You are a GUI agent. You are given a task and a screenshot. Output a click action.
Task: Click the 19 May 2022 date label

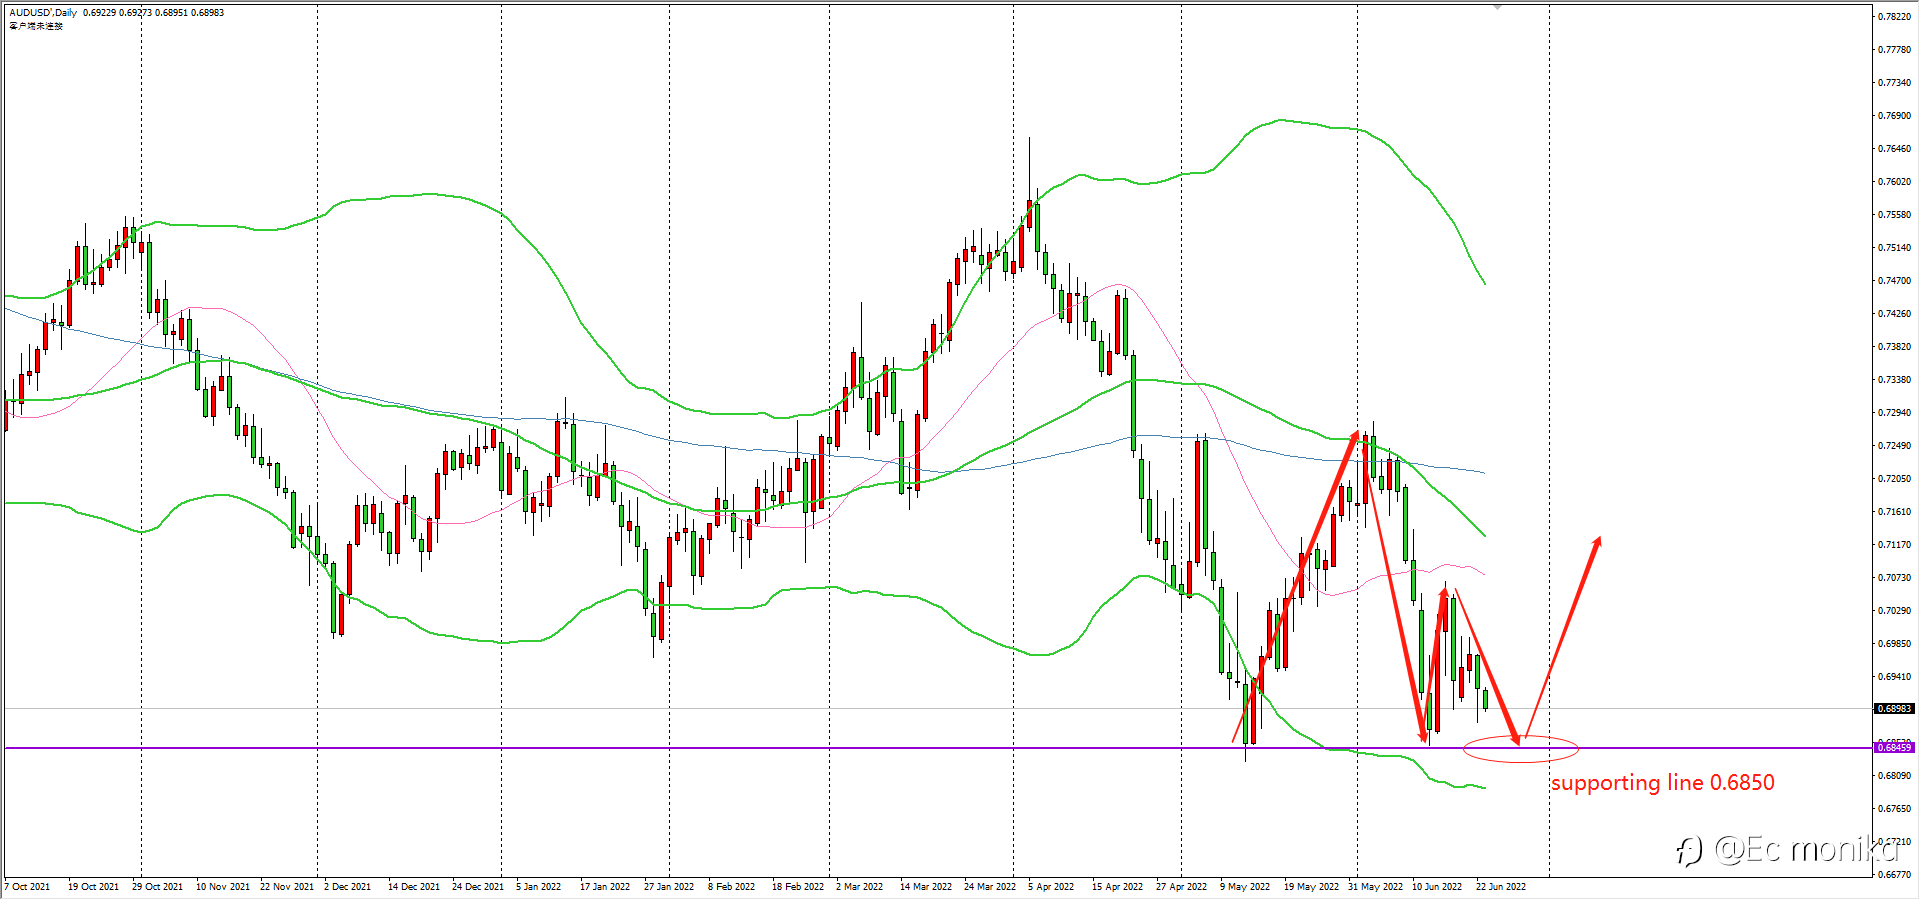1311,887
